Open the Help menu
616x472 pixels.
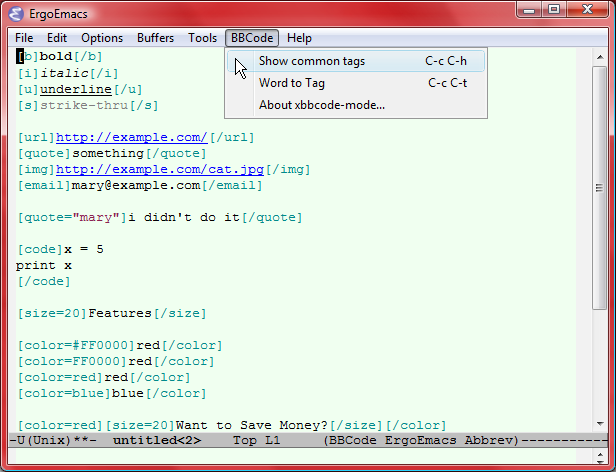click(x=299, y=38)
